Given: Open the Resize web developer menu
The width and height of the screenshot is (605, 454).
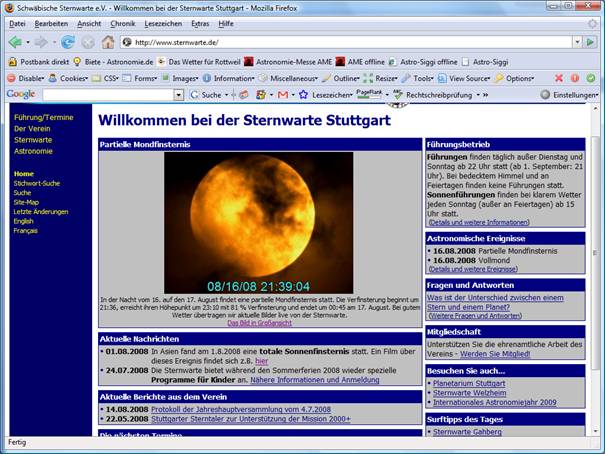Looking at the screenshot, I should click(x=381, y=78).
